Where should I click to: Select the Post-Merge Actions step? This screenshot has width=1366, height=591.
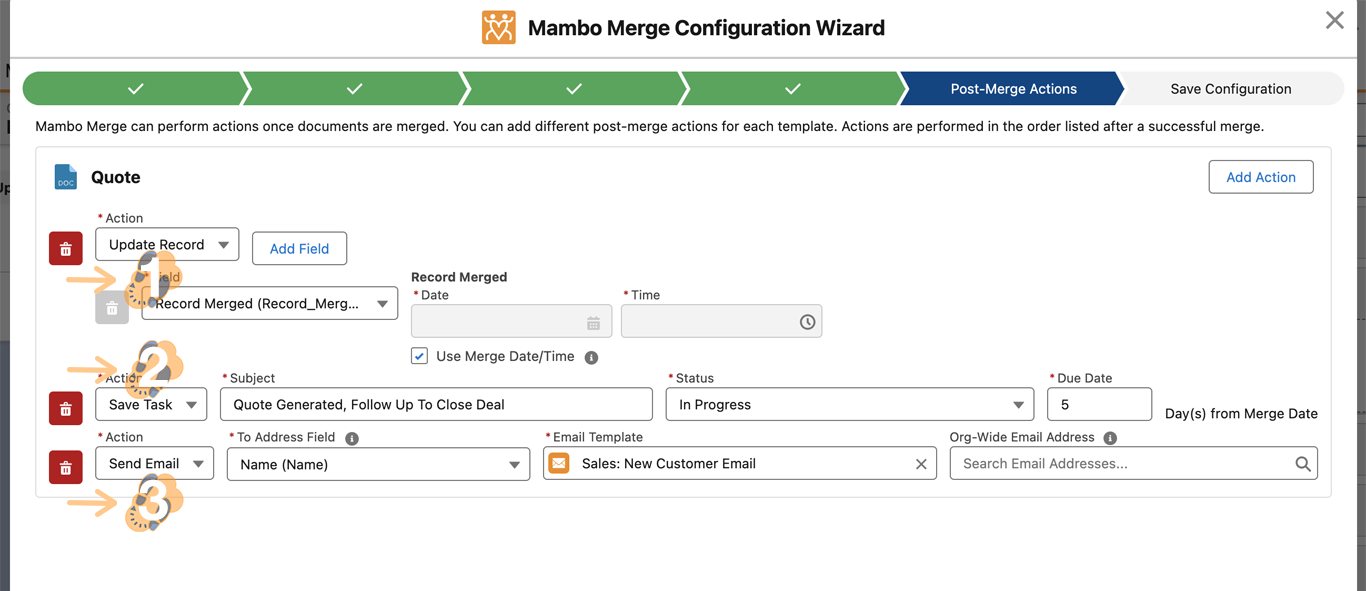tap(1012, 89)
